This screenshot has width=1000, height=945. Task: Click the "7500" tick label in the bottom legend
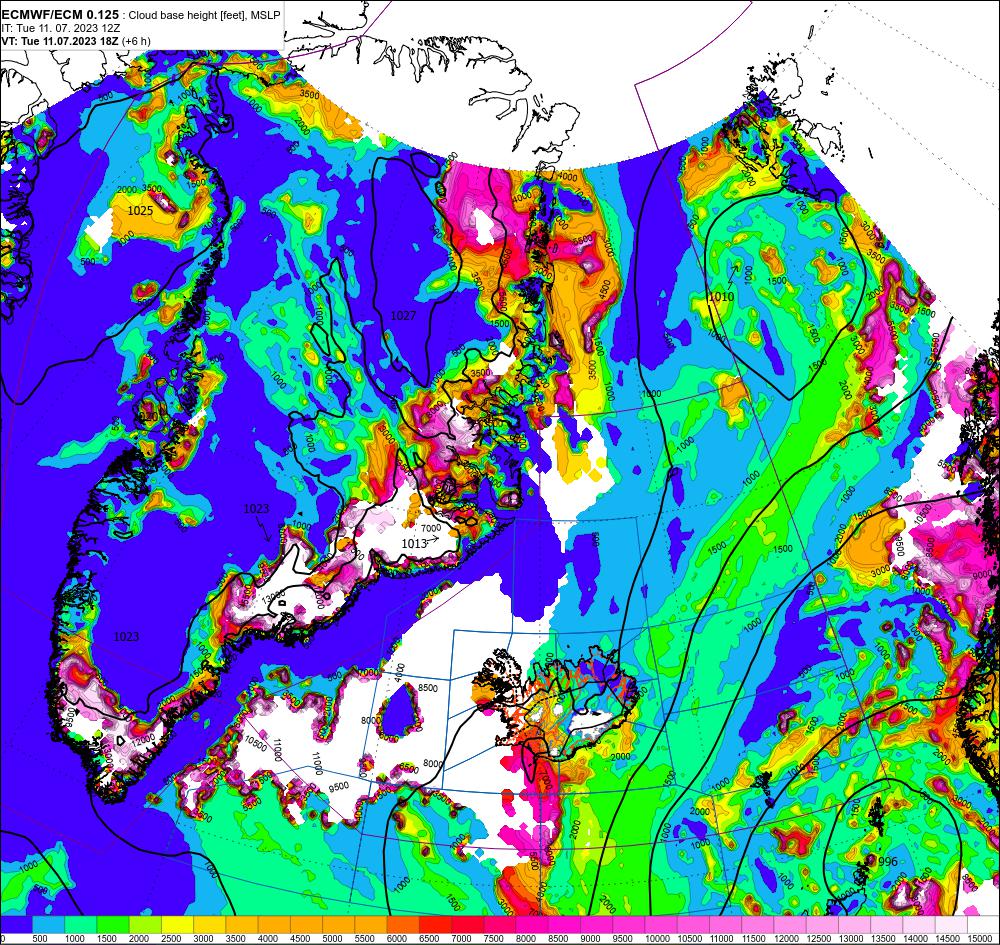pyautogui.click(x=494, y=939)
